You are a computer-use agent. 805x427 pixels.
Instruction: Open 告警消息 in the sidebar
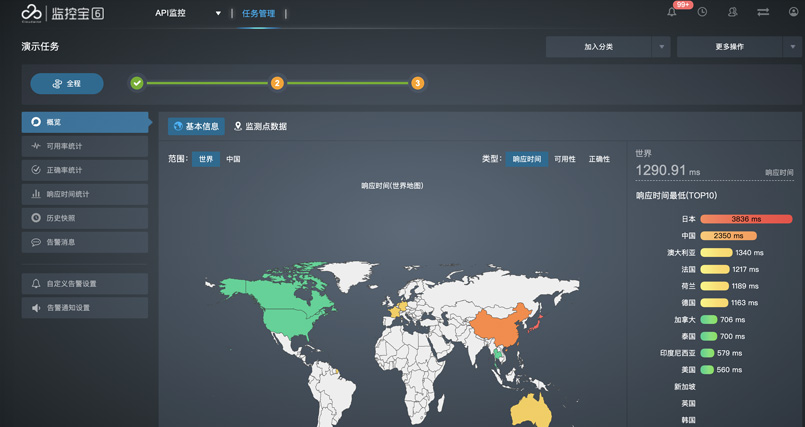[x=85, y=242]
